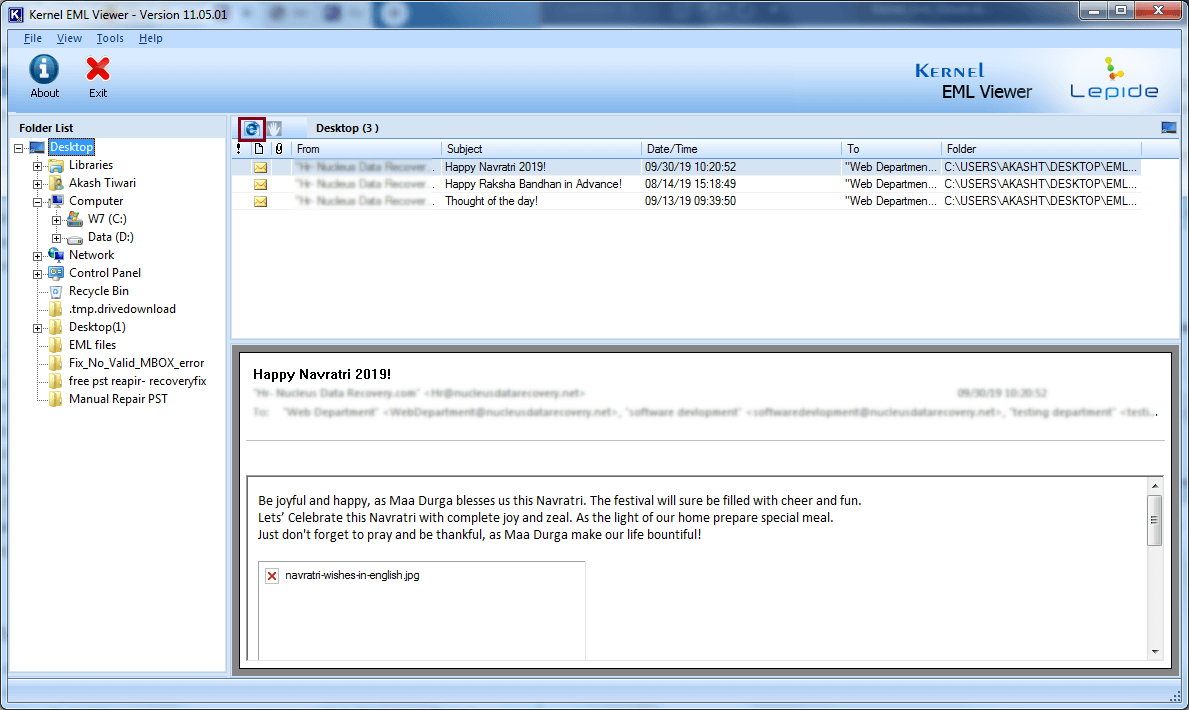Click the refresh icon above the email list

(x=252, y=128)
